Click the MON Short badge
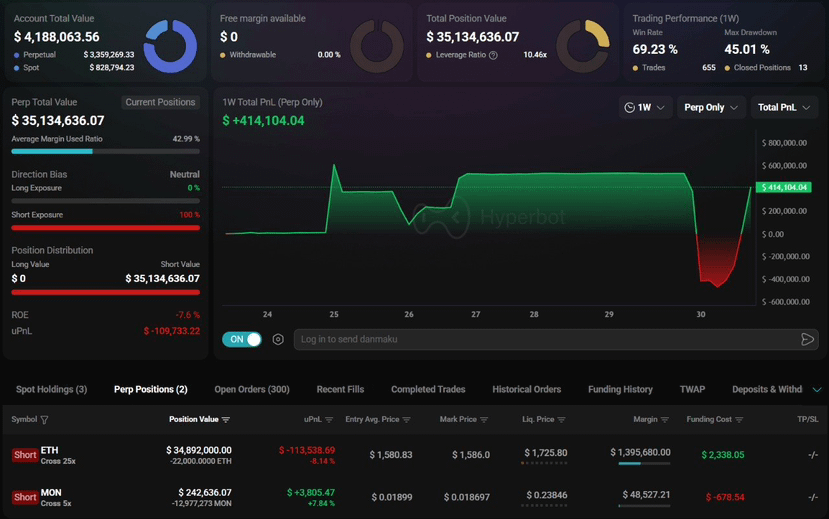 (25, 497)
